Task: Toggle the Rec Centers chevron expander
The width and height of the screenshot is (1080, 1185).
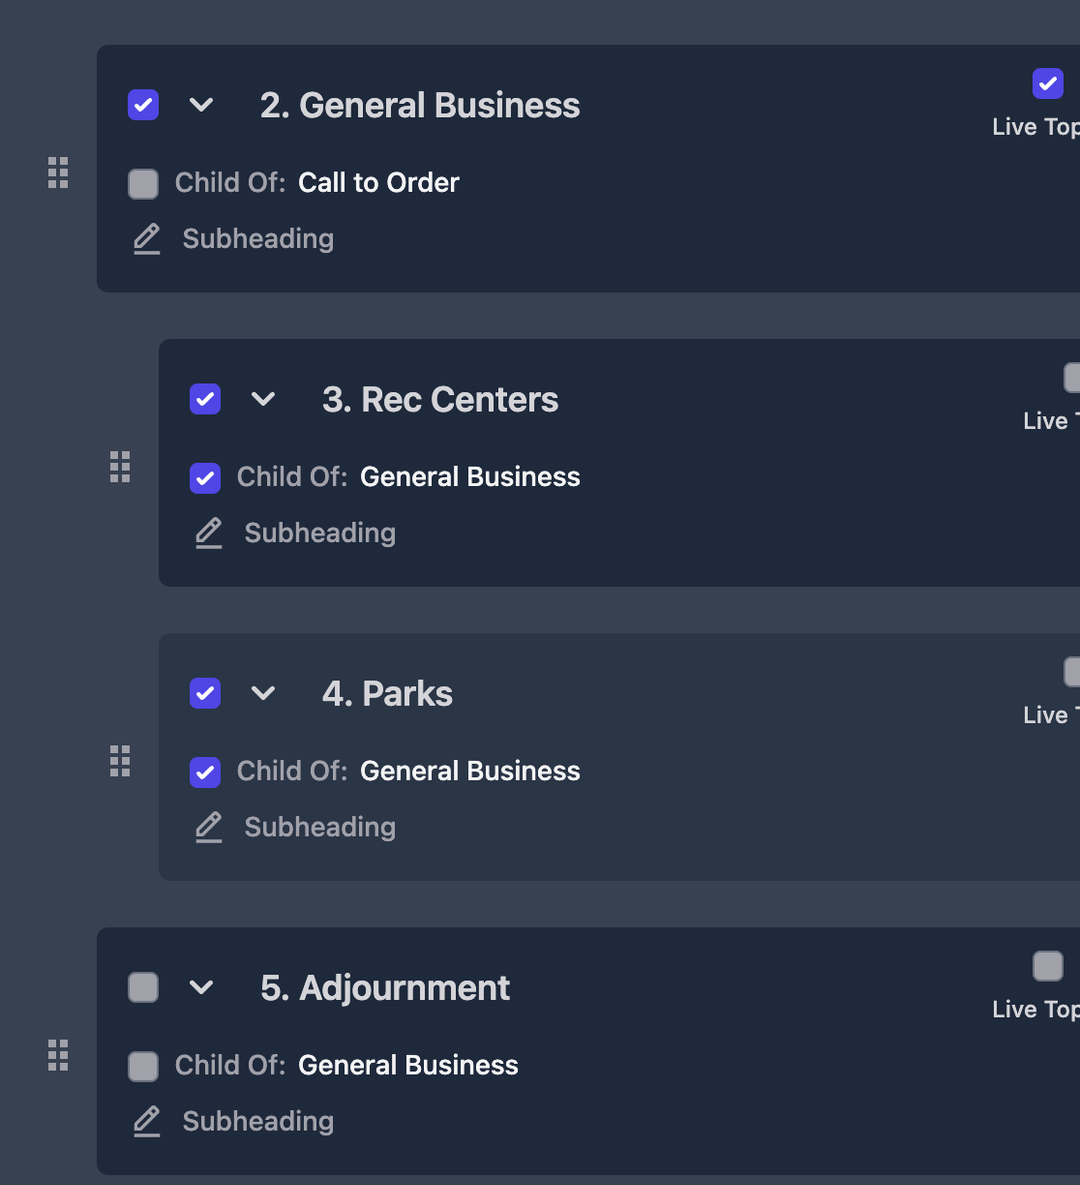Action: pos(263,399)
